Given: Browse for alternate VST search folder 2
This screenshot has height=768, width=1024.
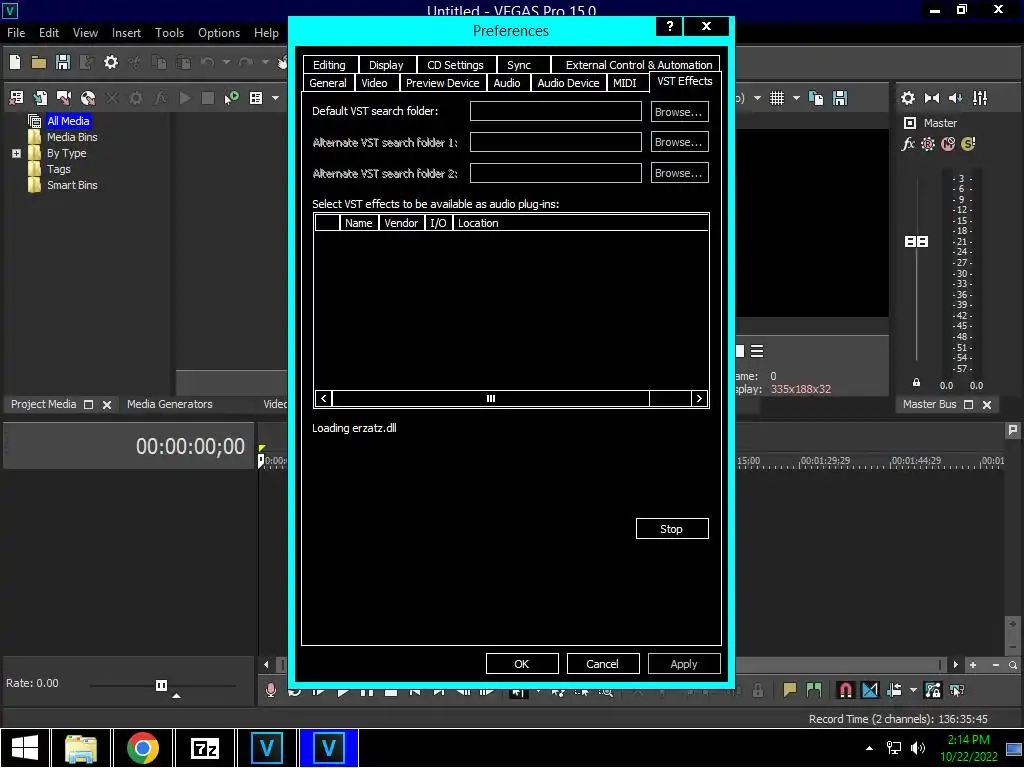Looking at the screenshot, I should (x=679, y=173).
